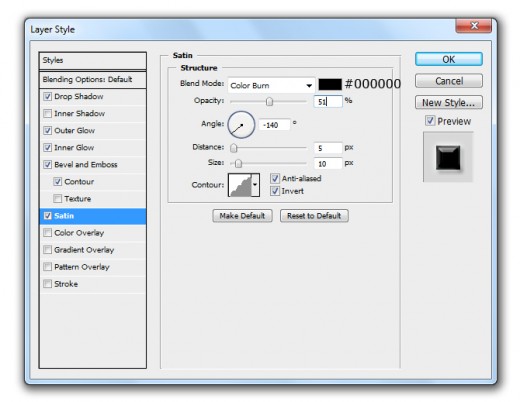Enable the Pattern Overlay checkbox
This screenshot has height=402, width=520.
pos(47,267)
